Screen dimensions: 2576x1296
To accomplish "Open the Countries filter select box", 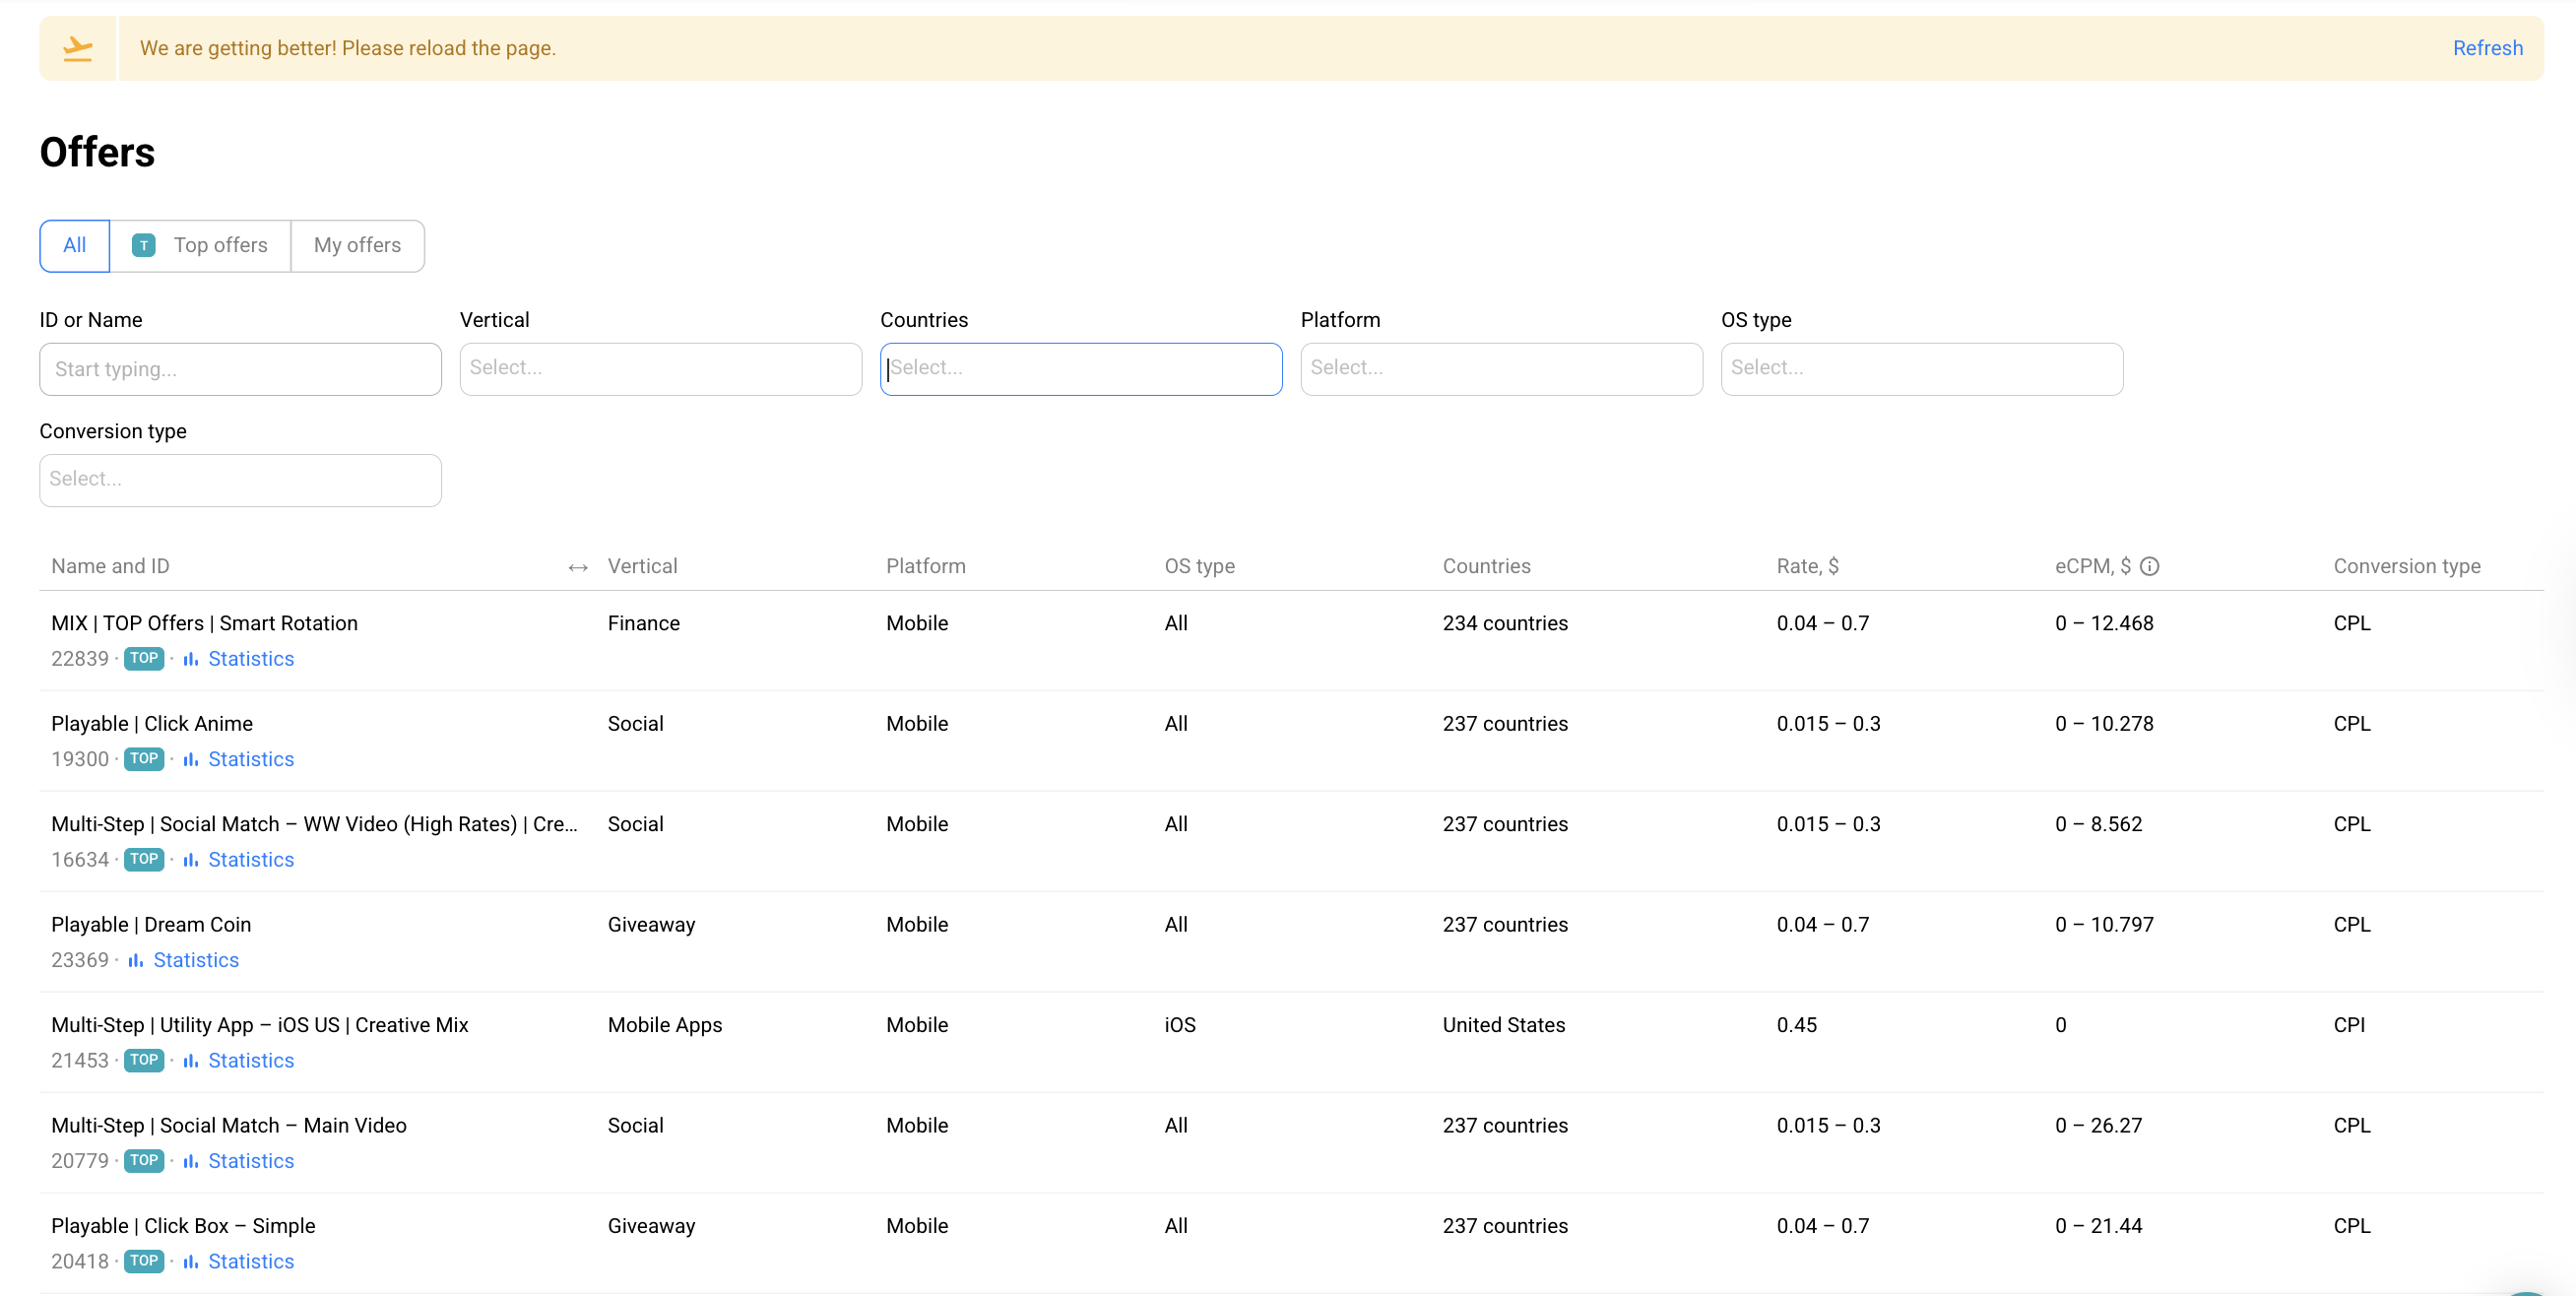I will point(1080,368).
